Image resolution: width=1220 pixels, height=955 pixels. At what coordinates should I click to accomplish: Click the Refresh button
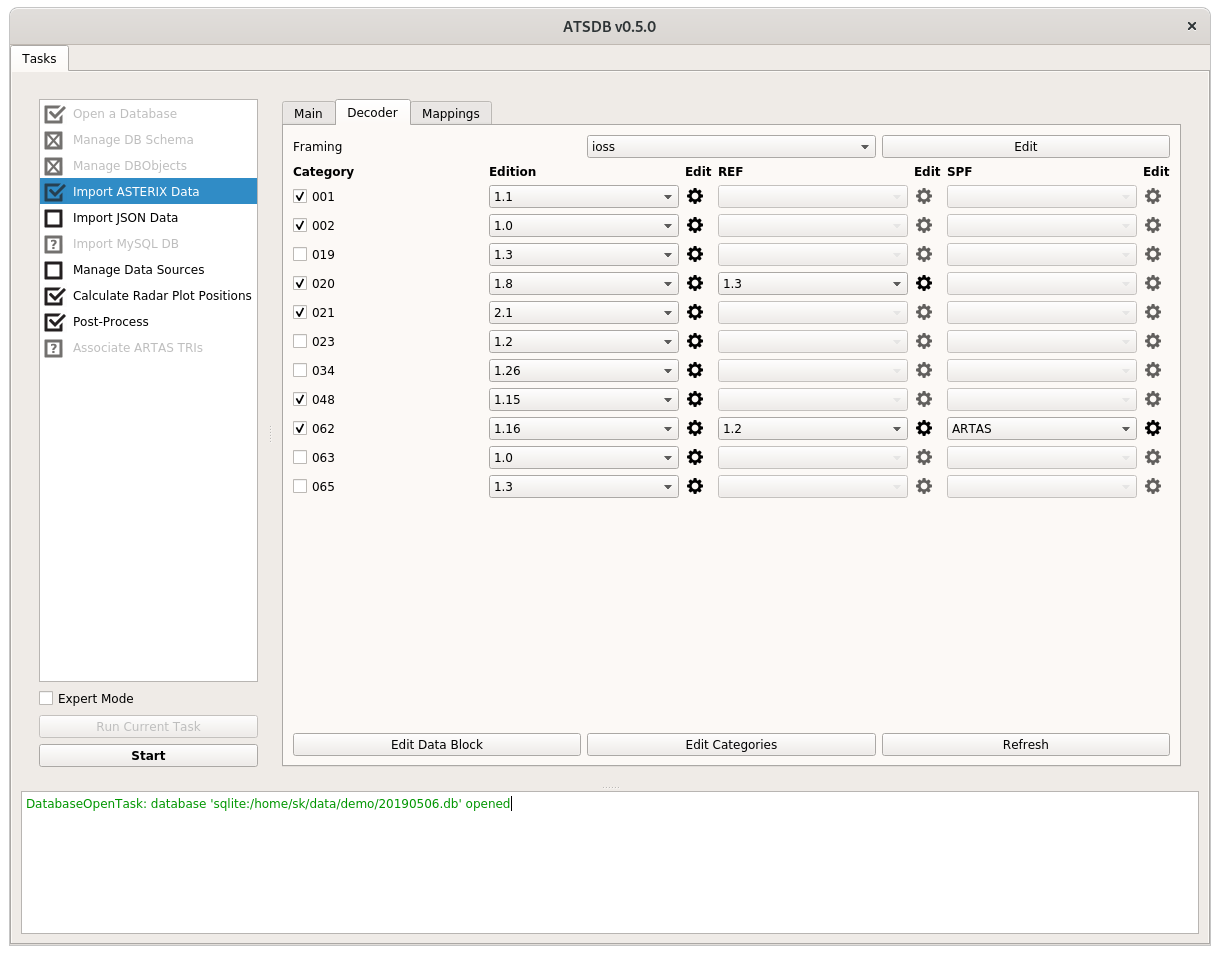[1026, 745]
